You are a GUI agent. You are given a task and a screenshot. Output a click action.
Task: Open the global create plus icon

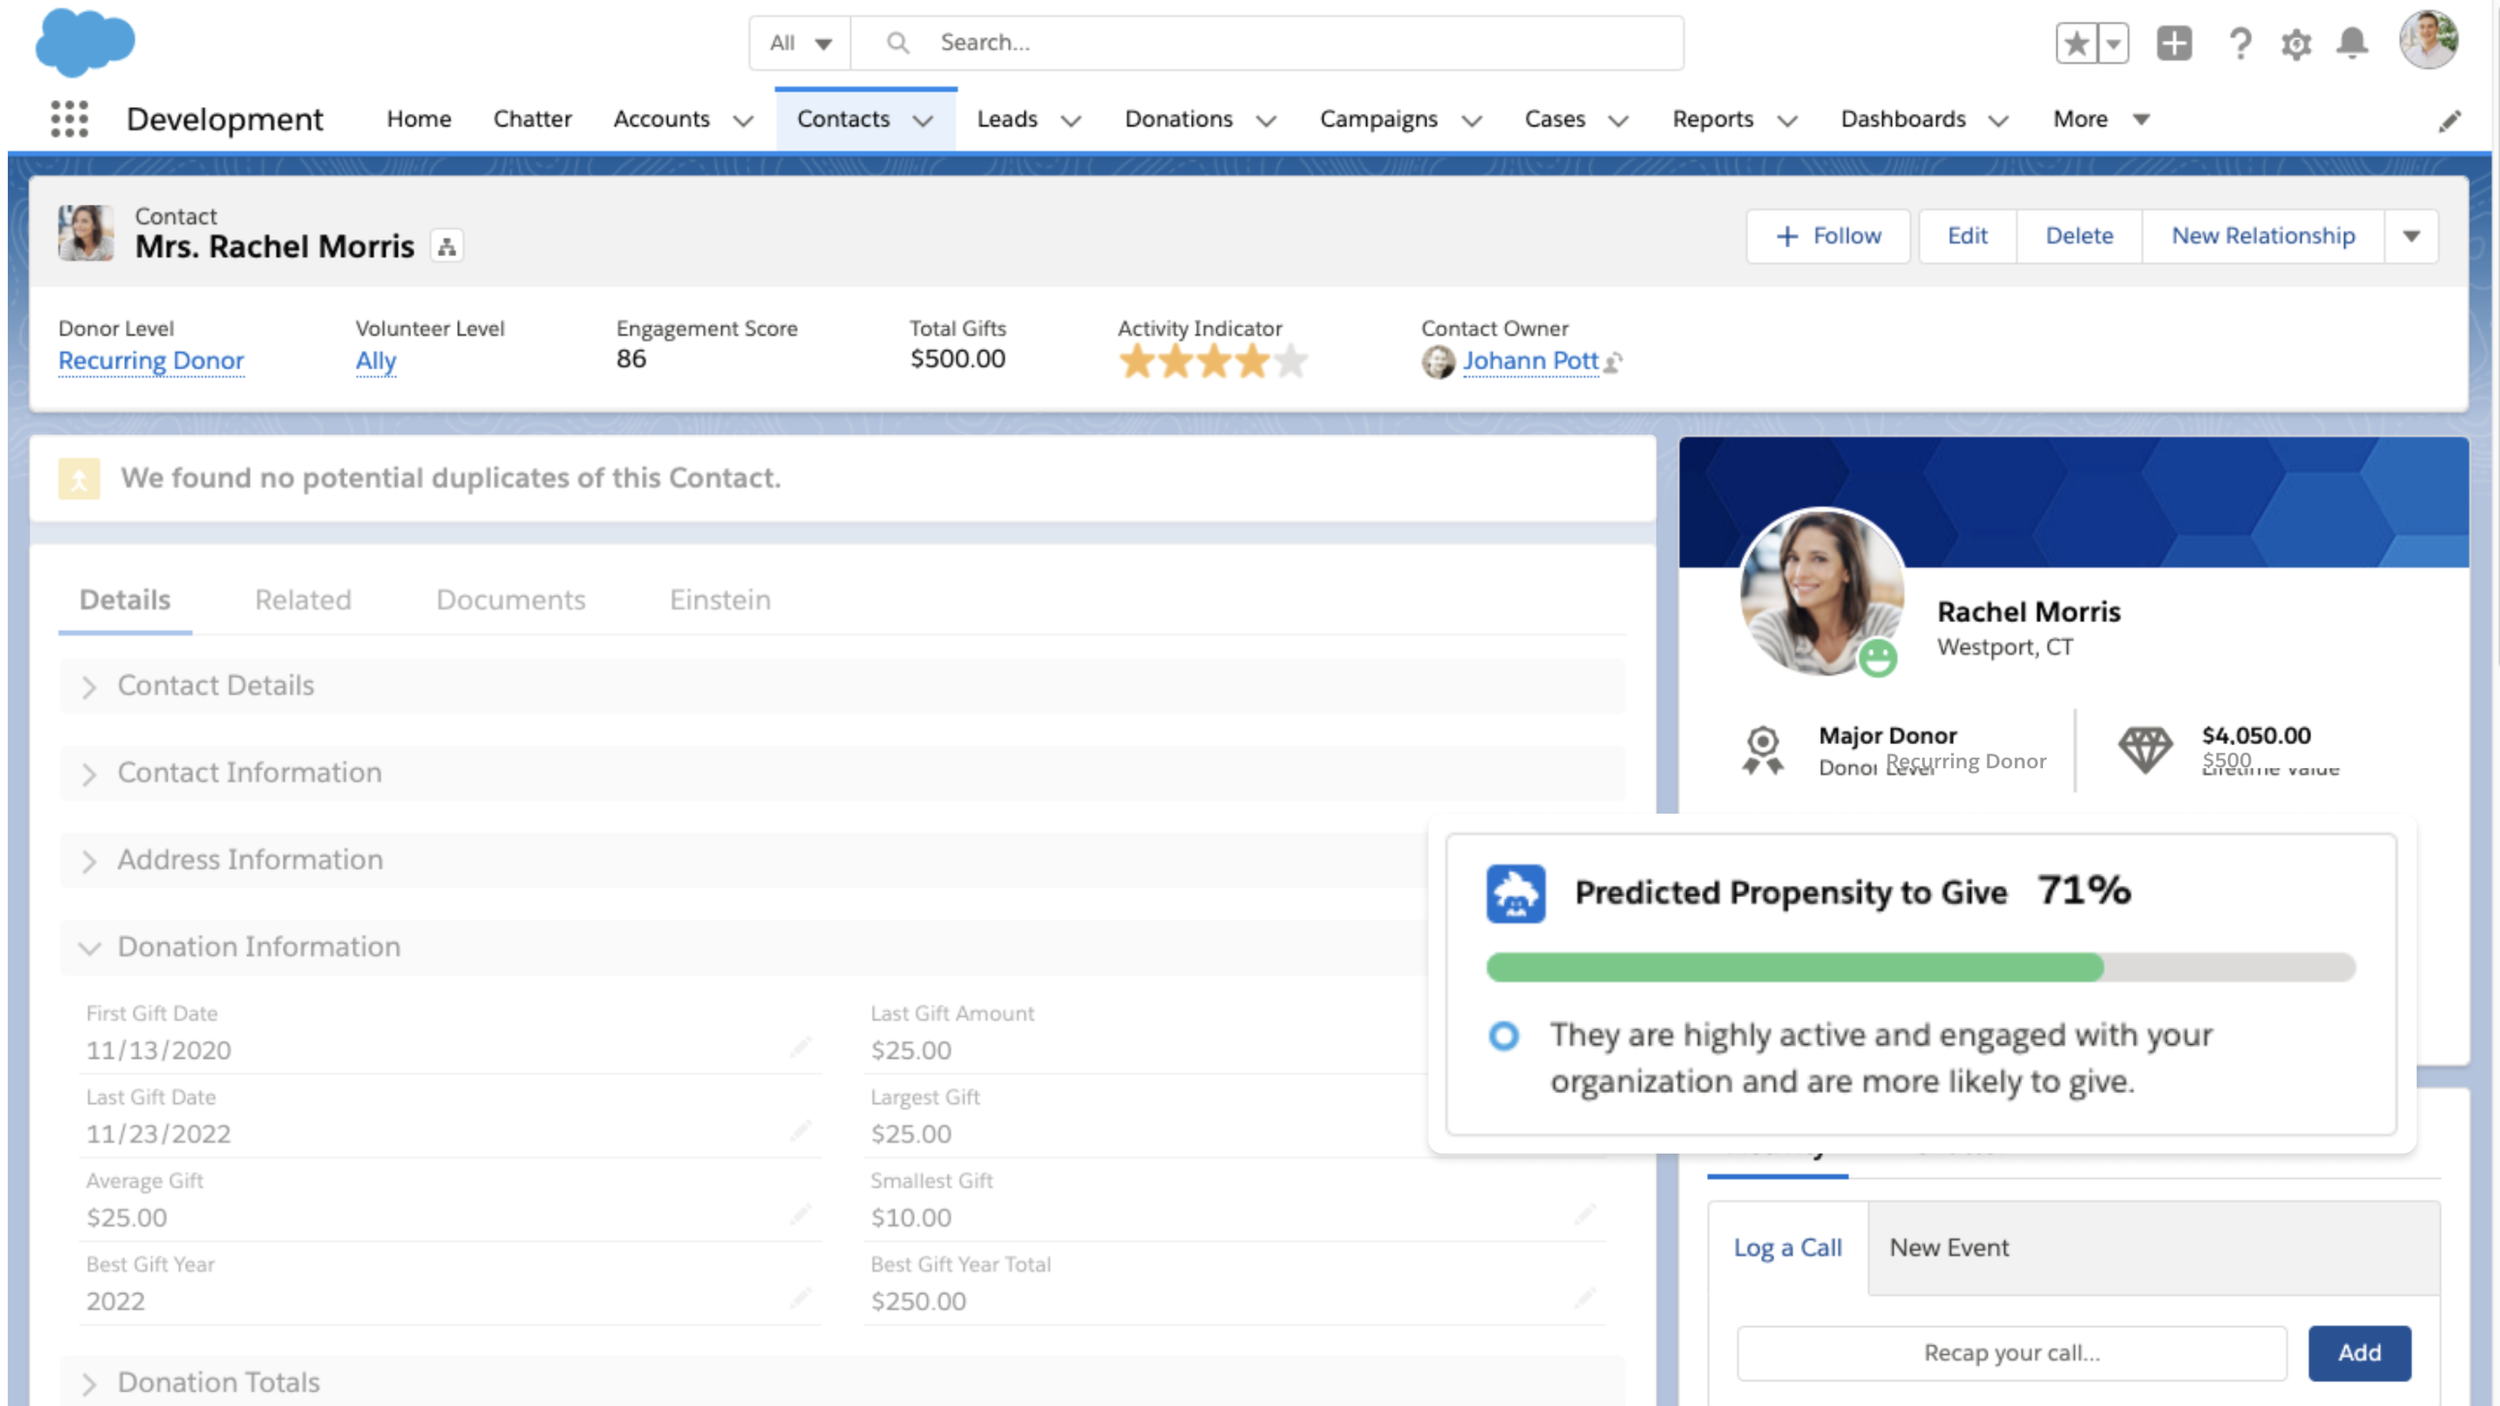click(2173, 43)
